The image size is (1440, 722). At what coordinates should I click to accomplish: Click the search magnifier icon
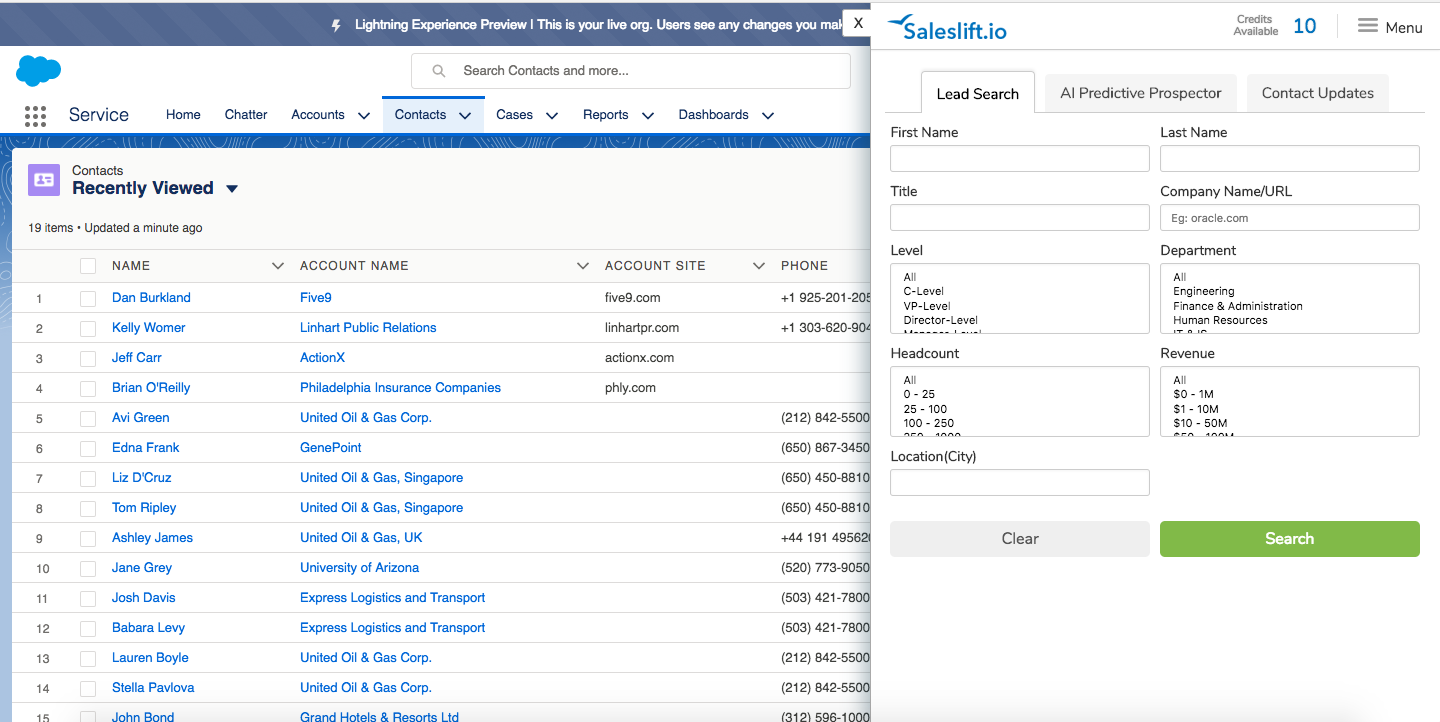[438, 70]
